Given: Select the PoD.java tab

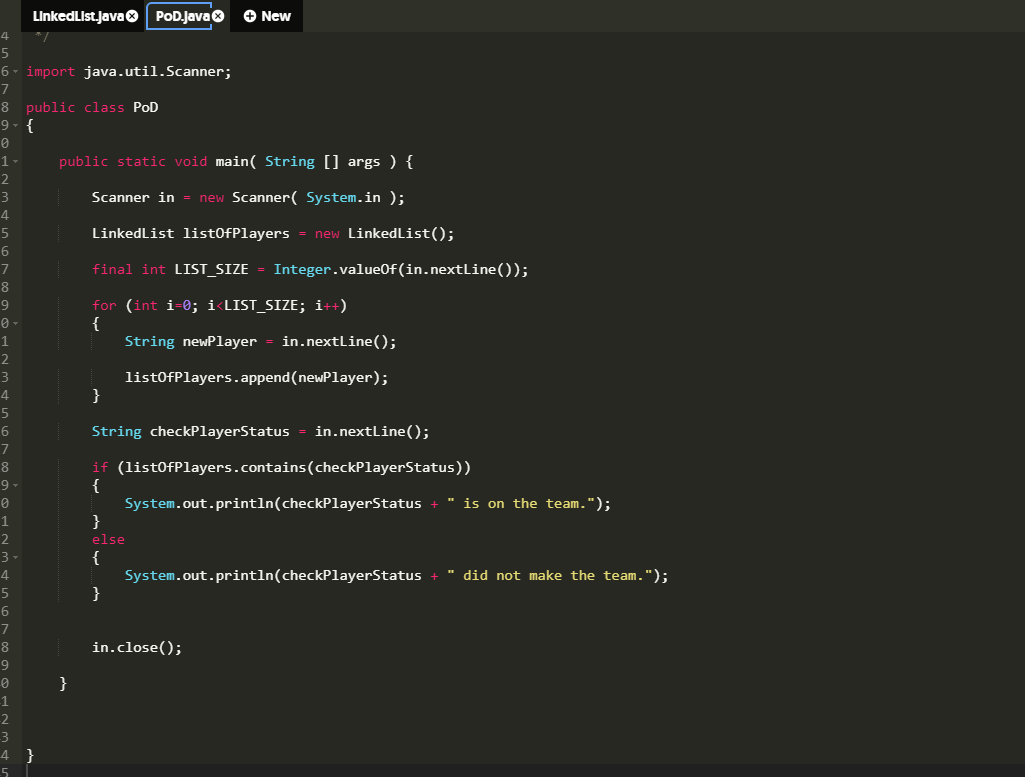Looking at the screenshot, I should [x=182, y=16].
